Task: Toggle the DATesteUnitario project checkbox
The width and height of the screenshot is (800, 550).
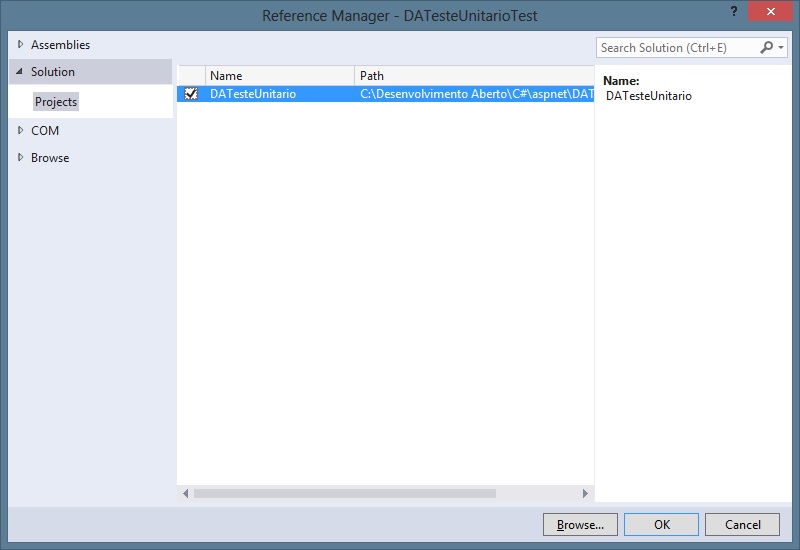Action: coord(191,94)
